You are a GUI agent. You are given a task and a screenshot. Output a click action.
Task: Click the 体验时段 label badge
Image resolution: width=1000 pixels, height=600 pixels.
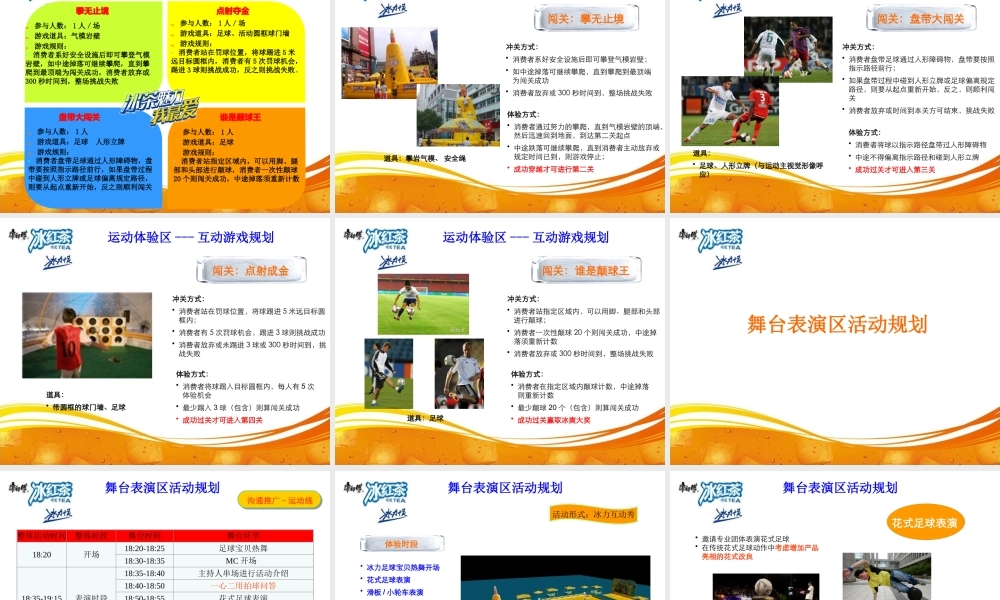coord(401,544)
